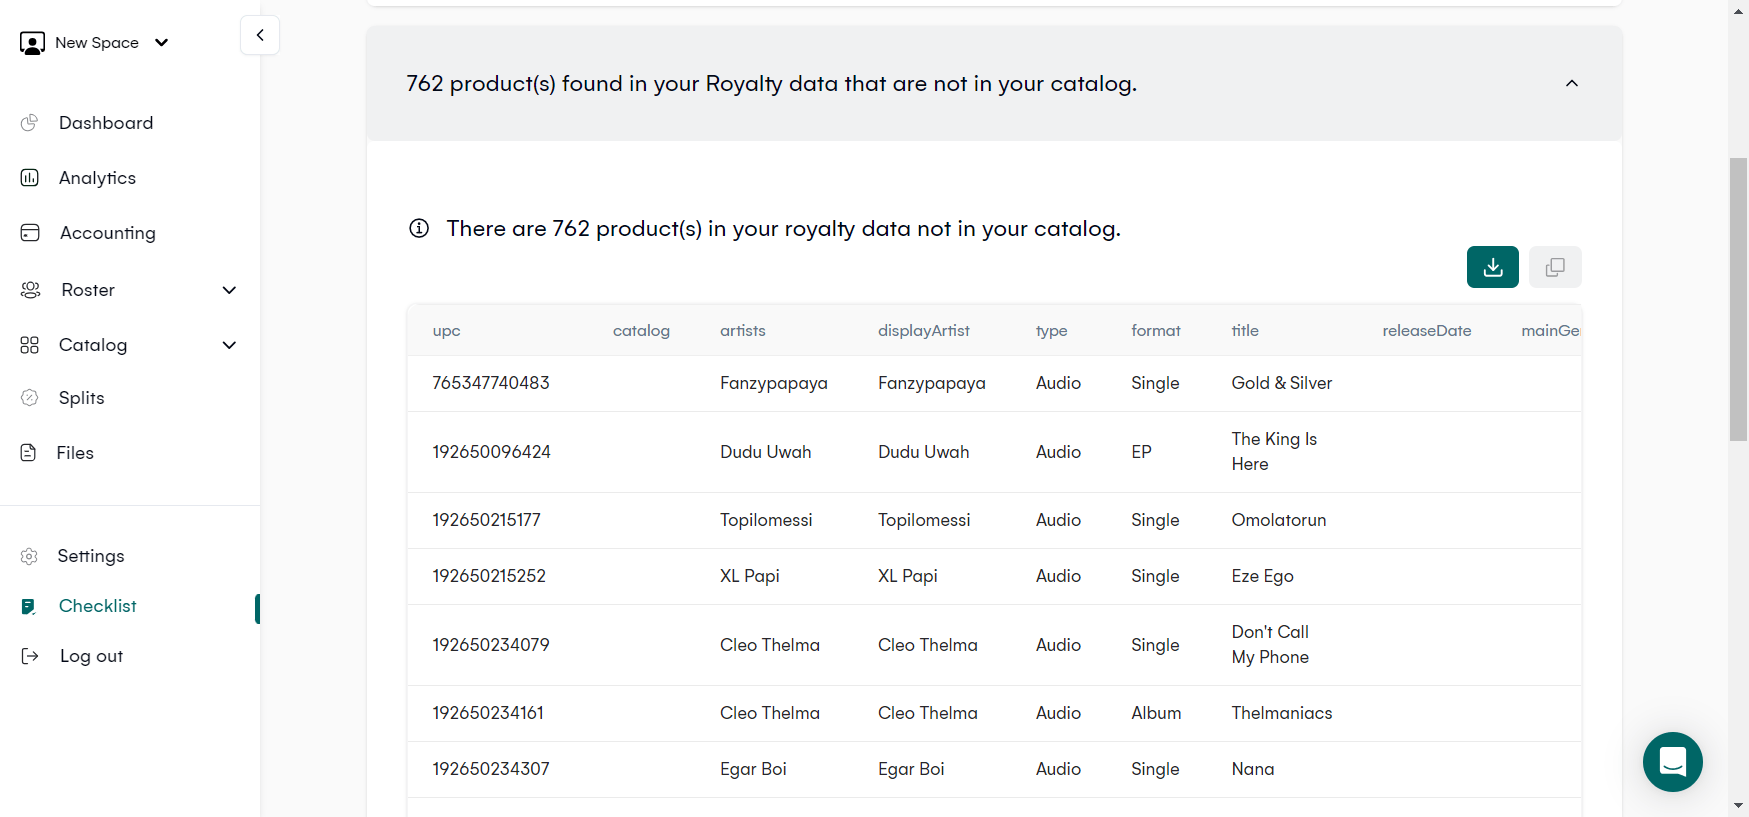Click the format column header
Viewport: 1749px width, 817px height.
[1156, 331]
